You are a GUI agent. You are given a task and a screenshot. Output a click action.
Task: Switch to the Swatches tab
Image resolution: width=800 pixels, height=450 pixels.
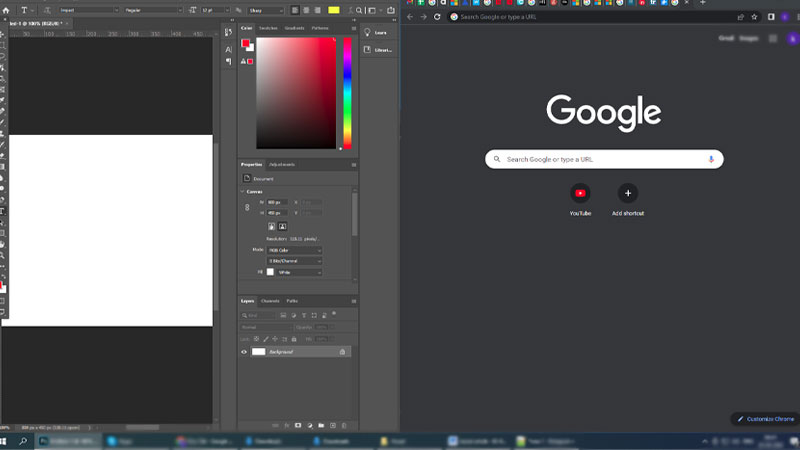pyautogui.click(x=268, y=28)
